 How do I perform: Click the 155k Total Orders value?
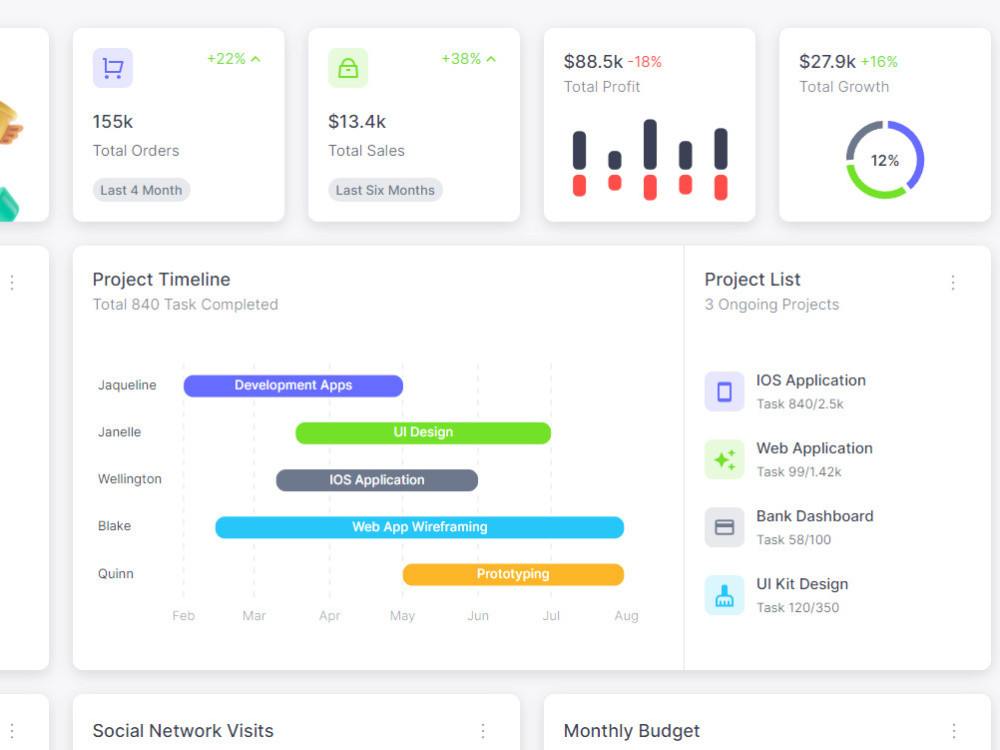(113, 122)
